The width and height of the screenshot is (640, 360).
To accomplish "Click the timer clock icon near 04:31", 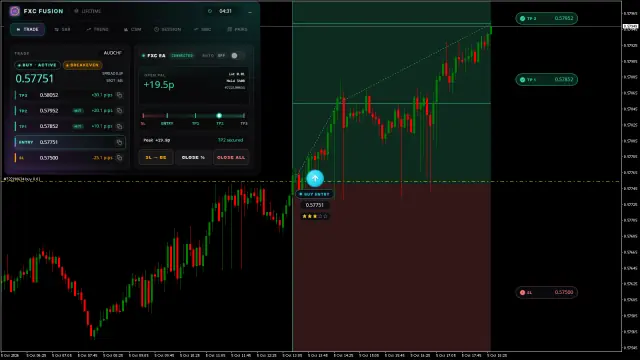I will (x=210, y=11).
